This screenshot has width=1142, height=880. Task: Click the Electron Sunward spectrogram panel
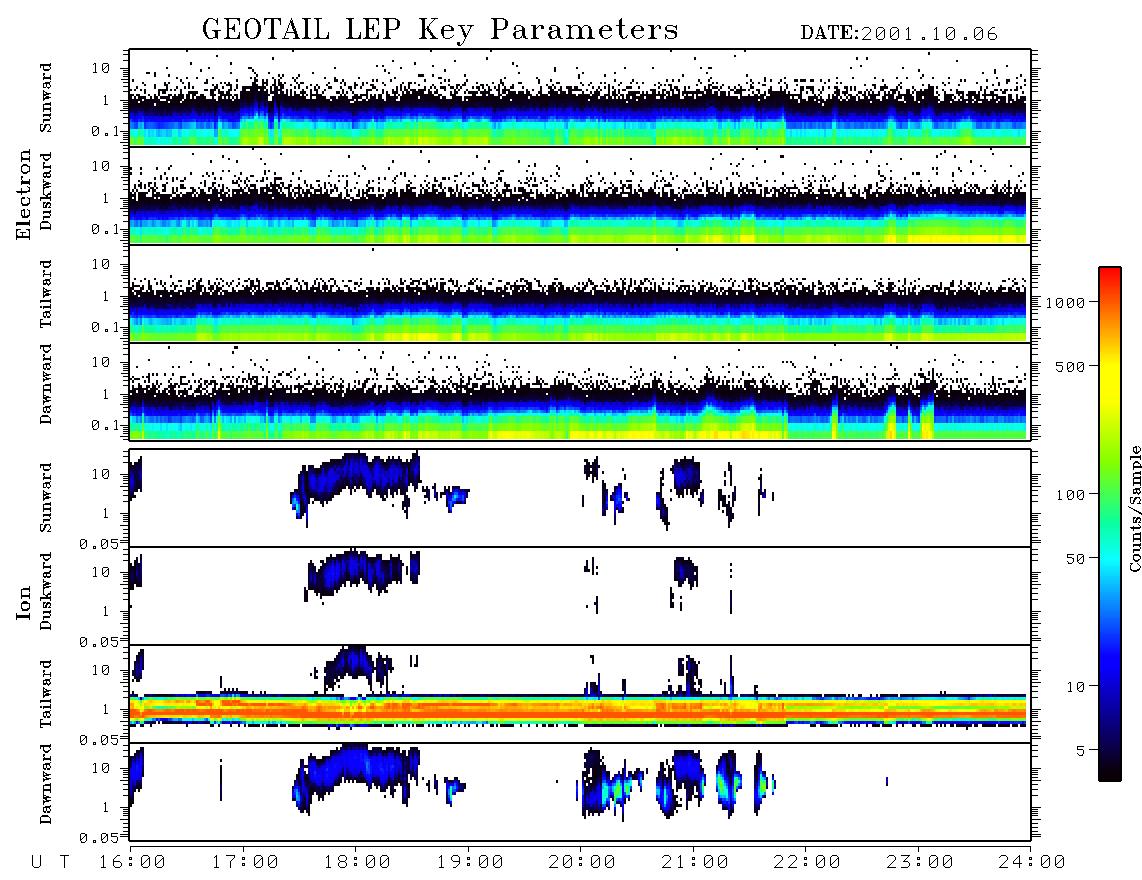[x=580, y=98]
